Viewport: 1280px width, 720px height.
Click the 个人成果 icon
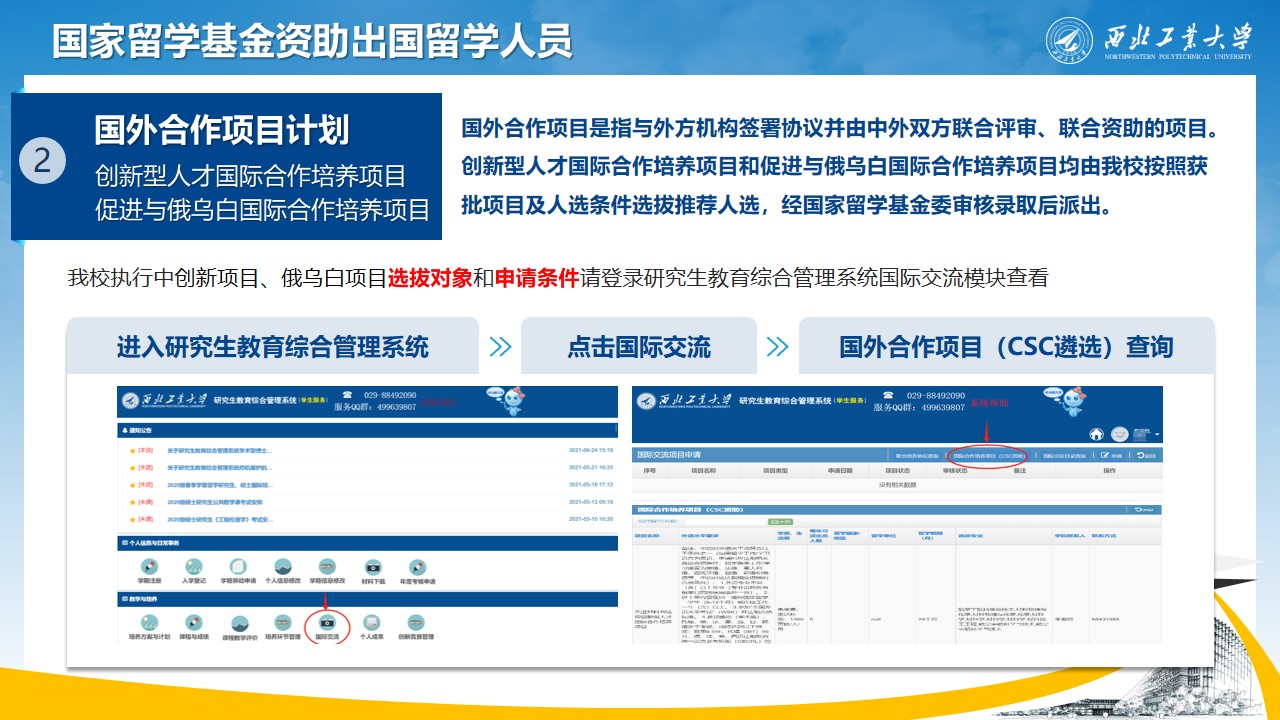coord(372,625)
